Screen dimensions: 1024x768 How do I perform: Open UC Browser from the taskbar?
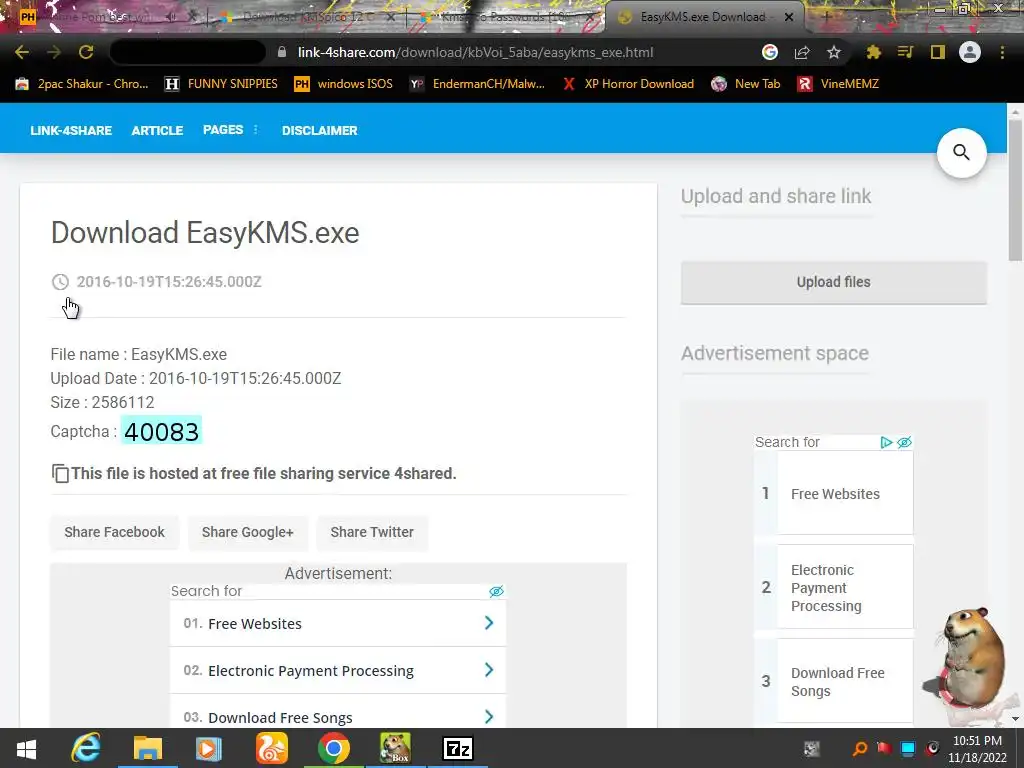[x=272, y=748]
